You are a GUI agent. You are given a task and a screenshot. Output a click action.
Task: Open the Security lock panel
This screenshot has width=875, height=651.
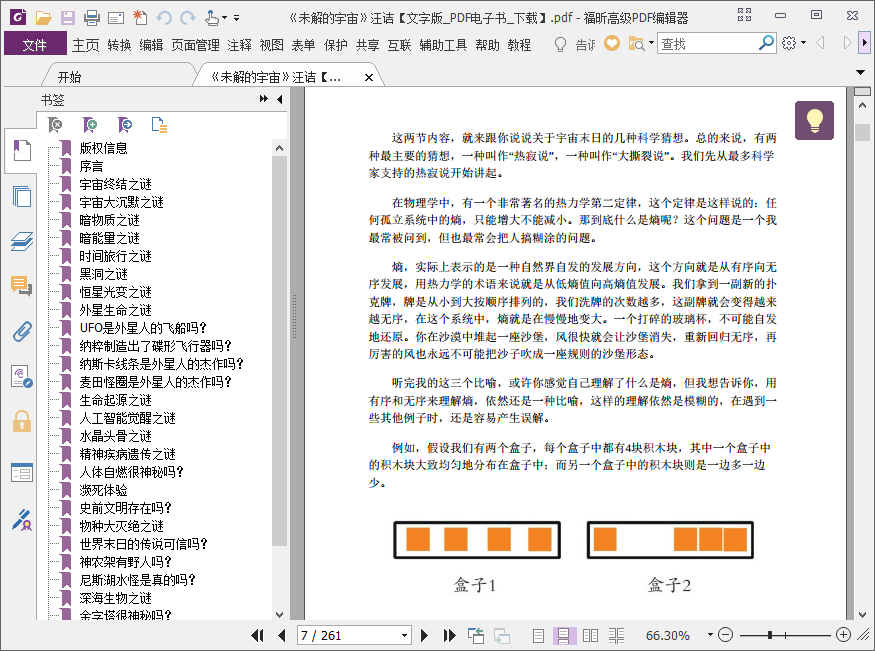pyautogui.click(x=22, y=421)
